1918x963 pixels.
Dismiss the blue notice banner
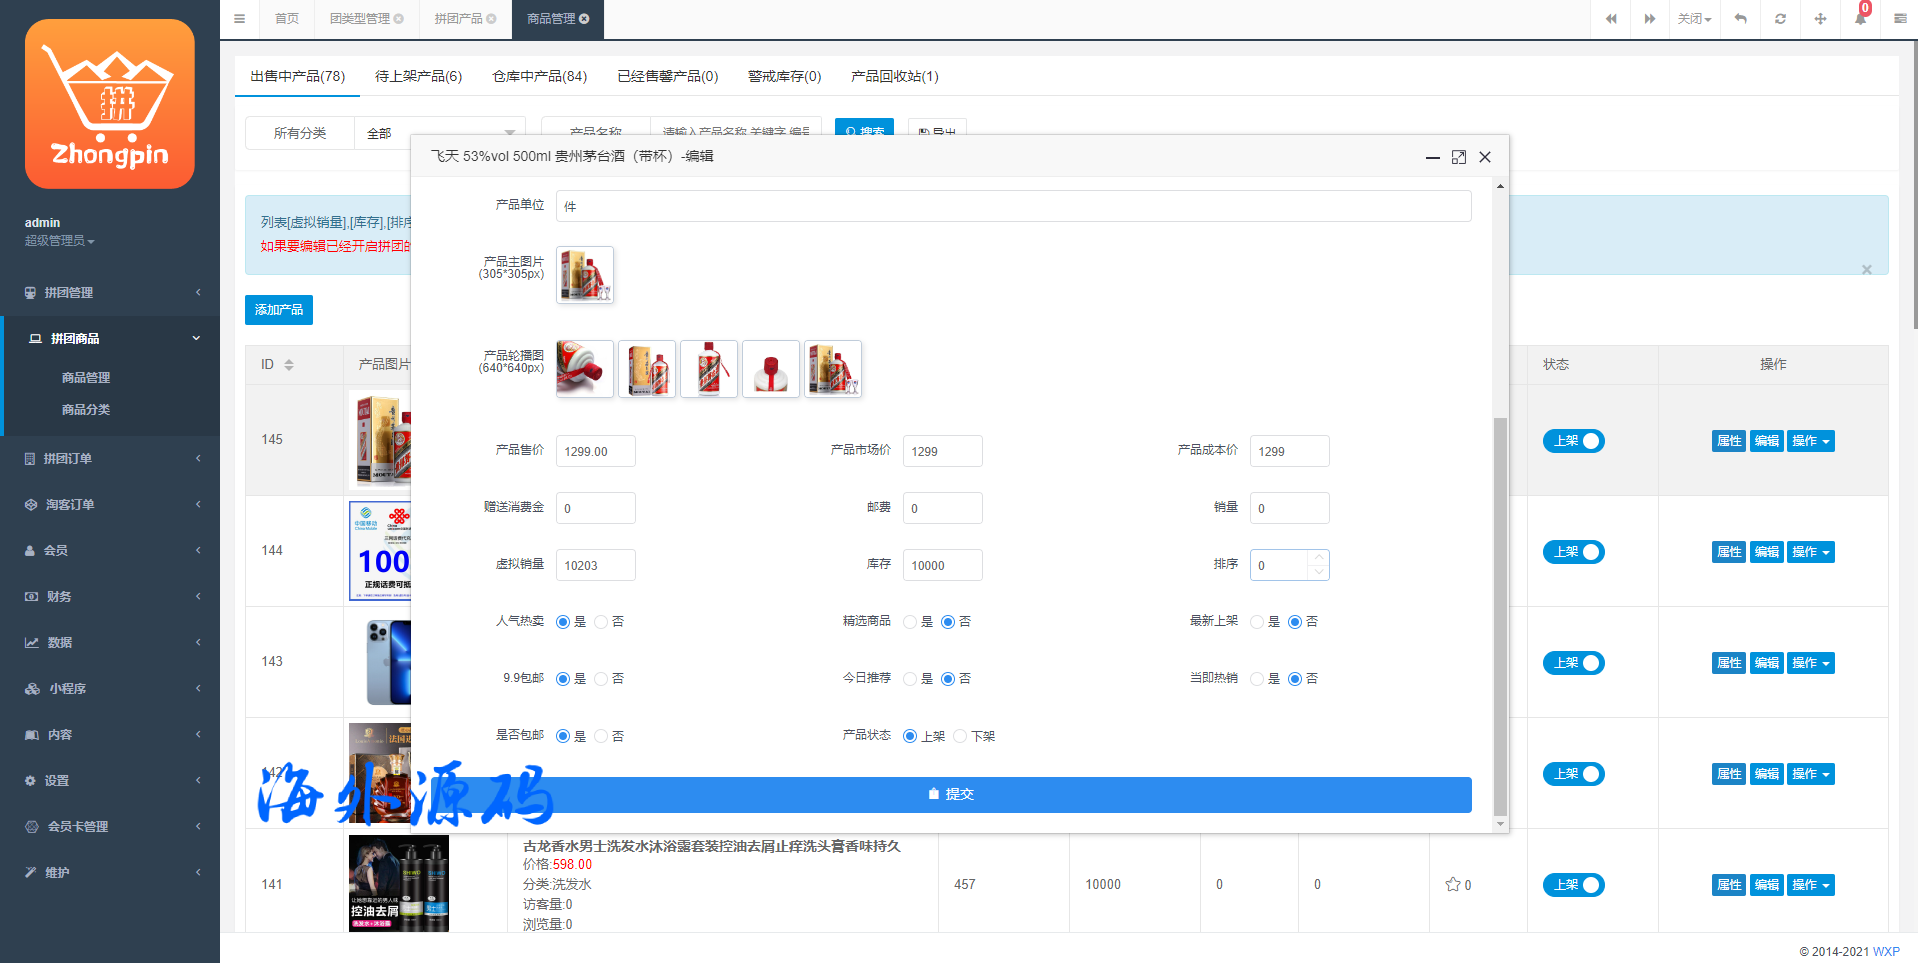1866,270
